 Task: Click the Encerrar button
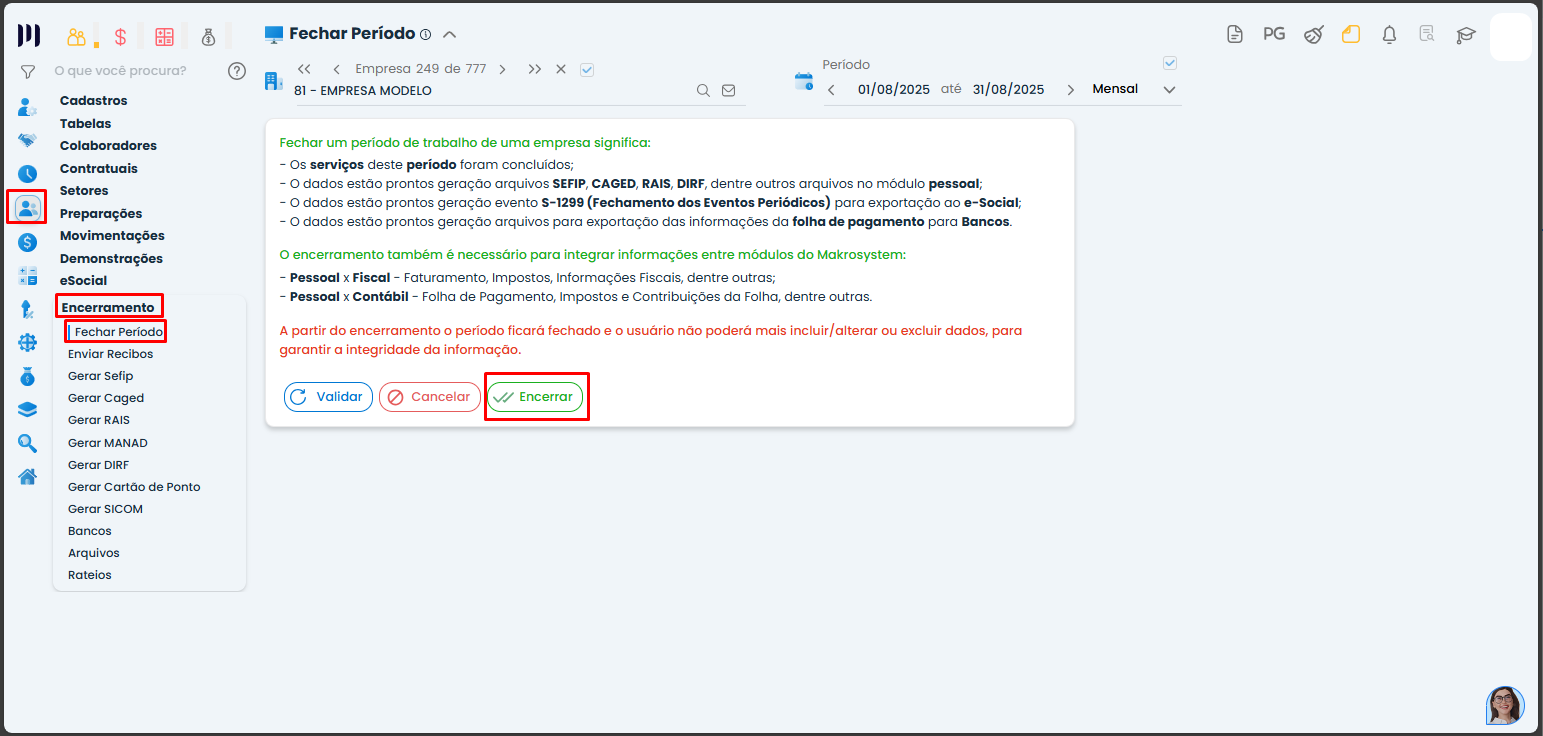tap(535, 397)
